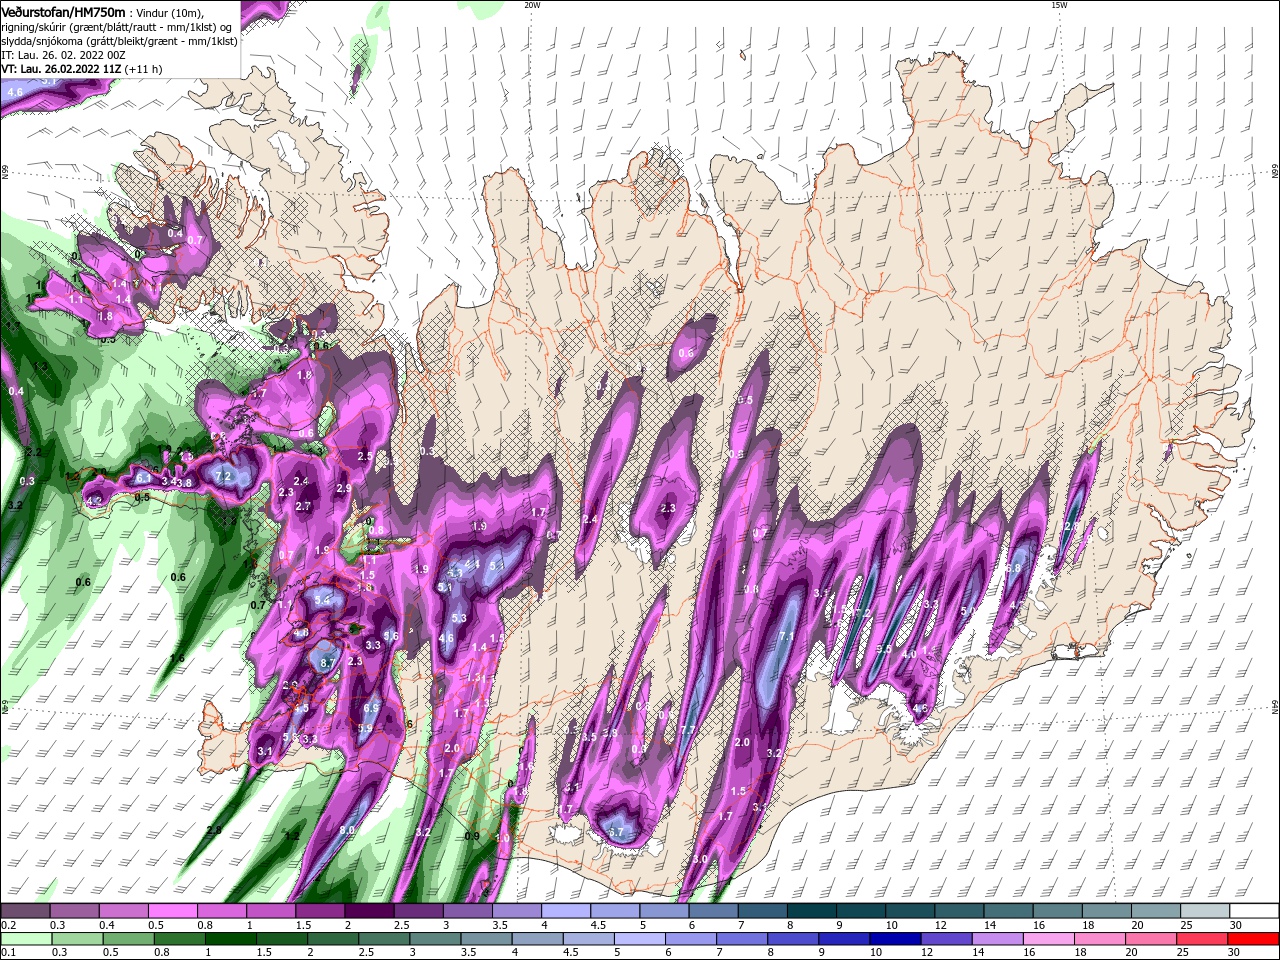Click the 8.7 precipitation value on the map

(x=327, y=662)
